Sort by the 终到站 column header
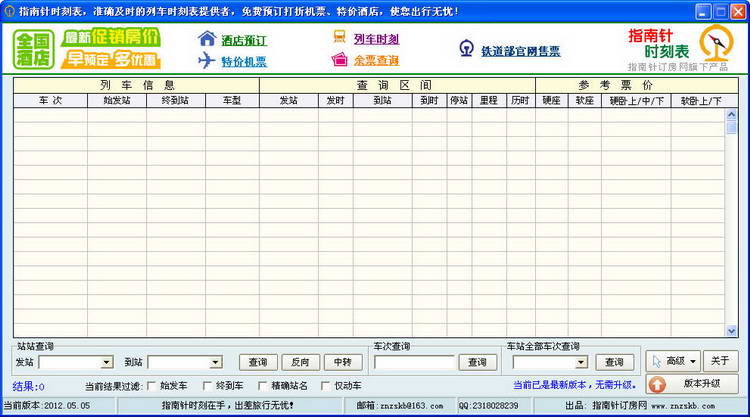The height and width of the screenshot is (417, 750). point(176,100)
